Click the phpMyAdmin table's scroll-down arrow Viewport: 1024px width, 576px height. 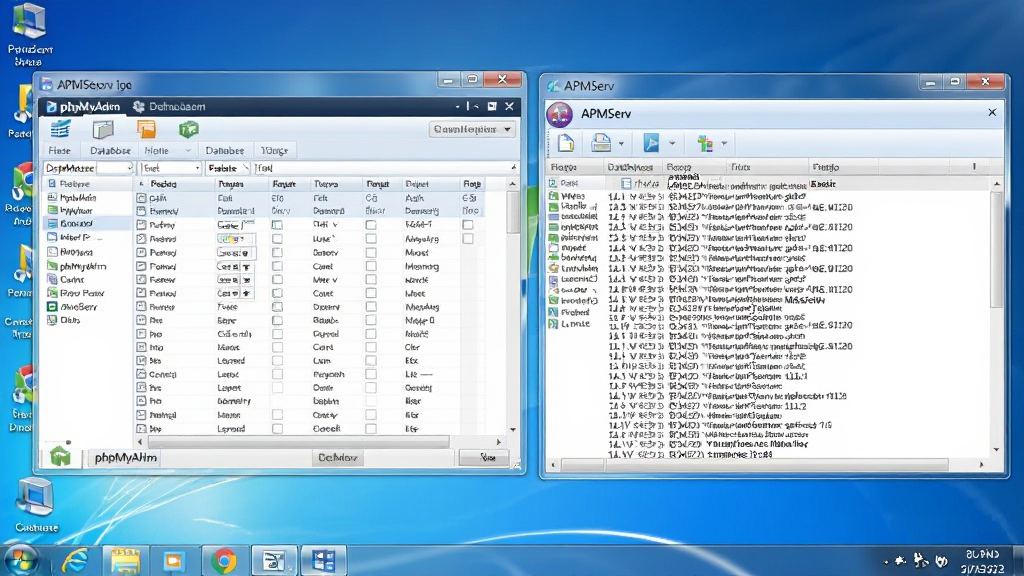click(x=513, y=430)
